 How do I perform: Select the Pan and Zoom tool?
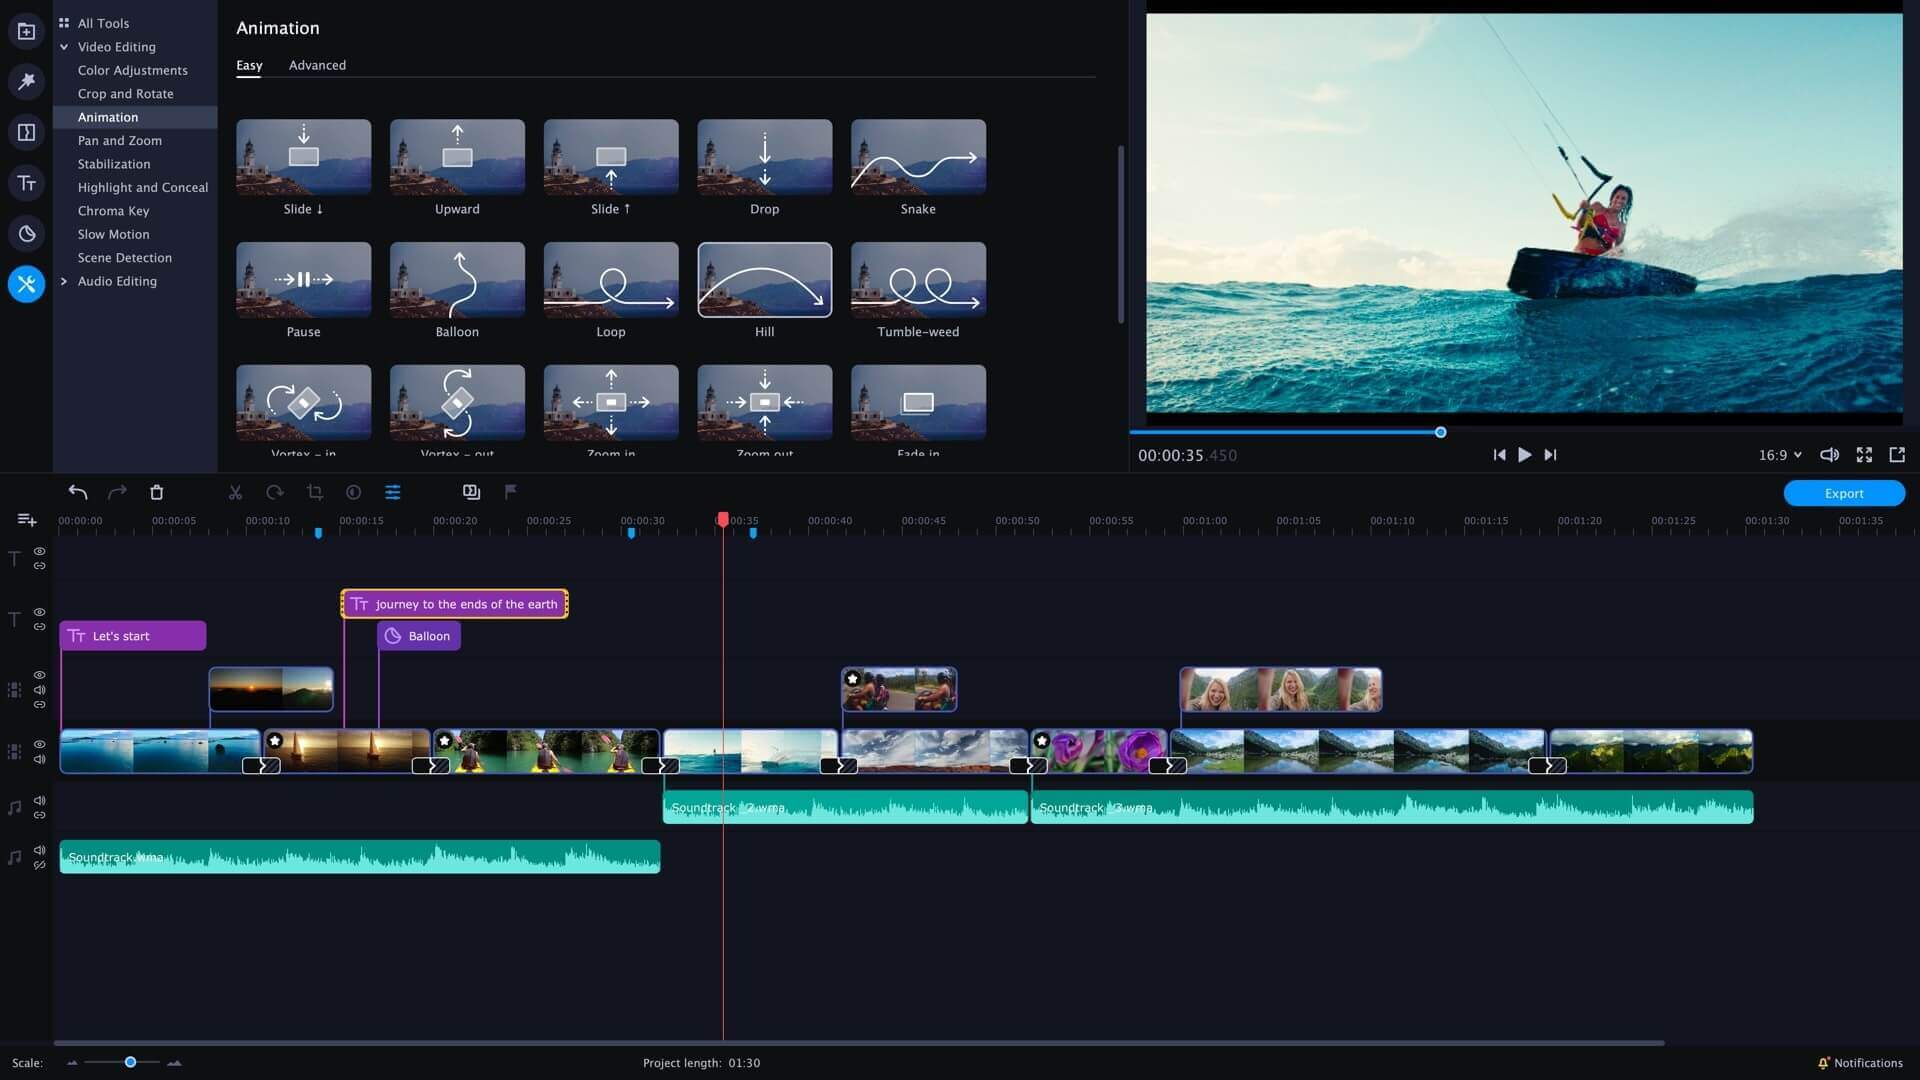(x=120, y=141)
